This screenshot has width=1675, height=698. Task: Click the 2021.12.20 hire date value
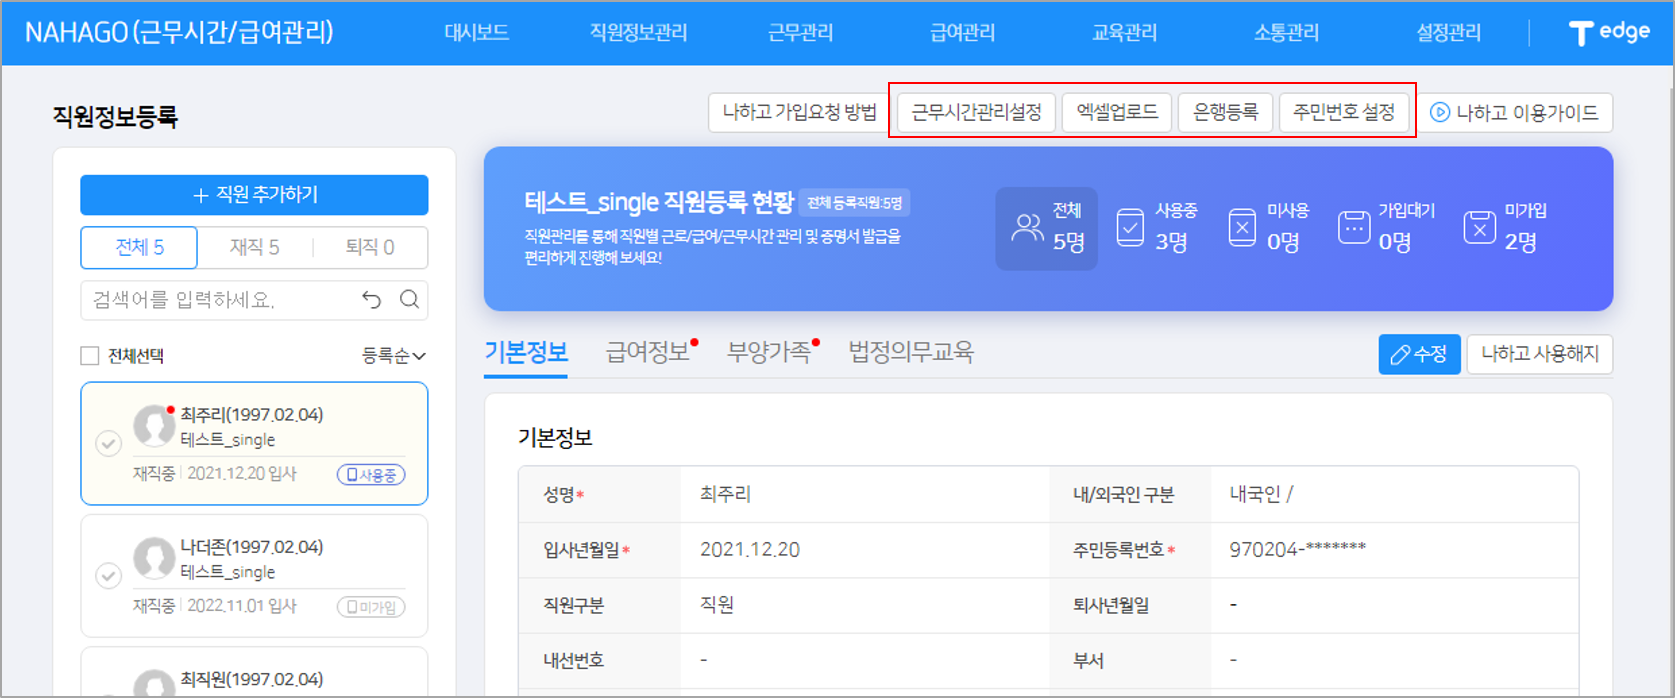(750, 549)
